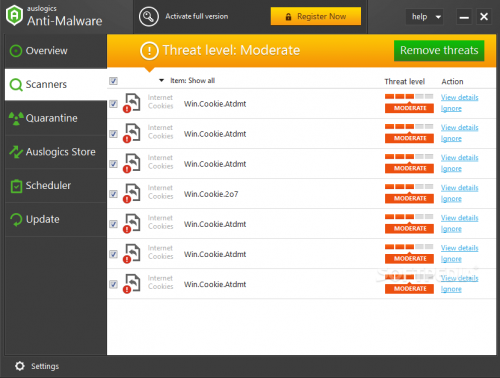Click Internet Cookies label beside Win.Cookie.2o7
This screenshot has width=500, height=378.
(161, 192)
